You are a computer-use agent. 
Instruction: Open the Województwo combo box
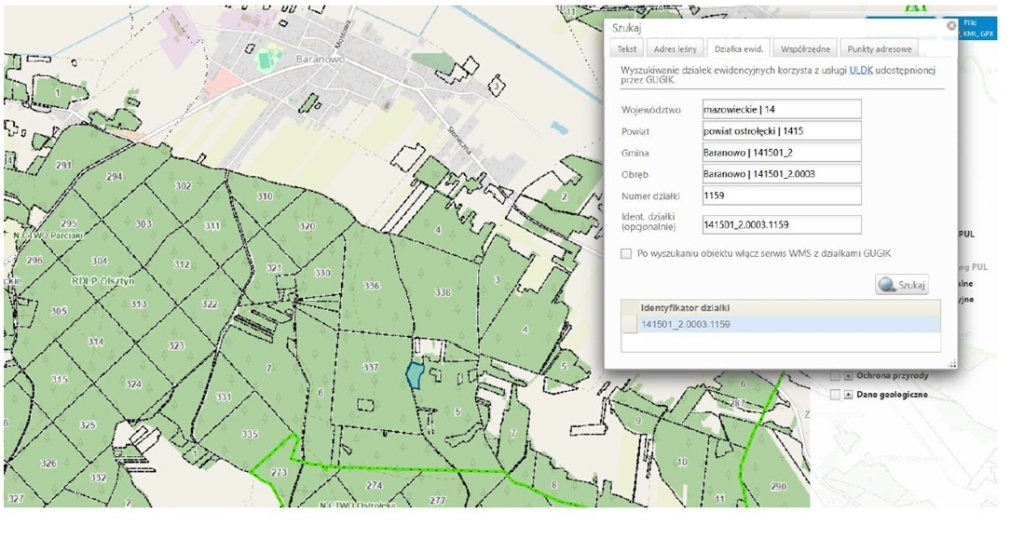click(x=780, y=109)
